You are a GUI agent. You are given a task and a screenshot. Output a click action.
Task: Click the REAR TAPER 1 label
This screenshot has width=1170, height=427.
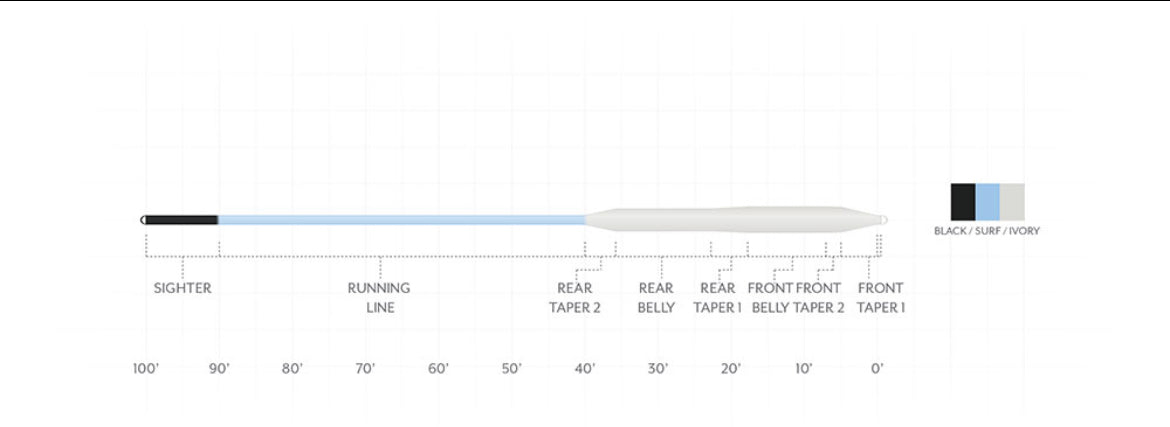pyautogui.click(x=718, y=298)
